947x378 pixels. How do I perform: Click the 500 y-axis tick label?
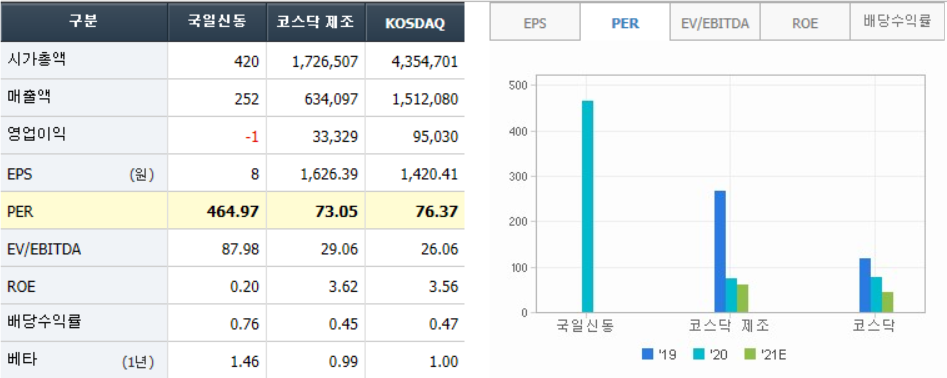(x=519, y=86)
